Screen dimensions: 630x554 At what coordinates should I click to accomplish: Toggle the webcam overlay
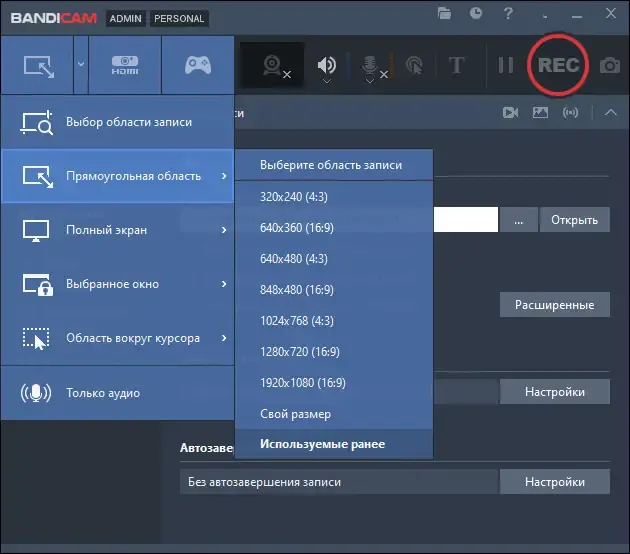pos(272,65)
